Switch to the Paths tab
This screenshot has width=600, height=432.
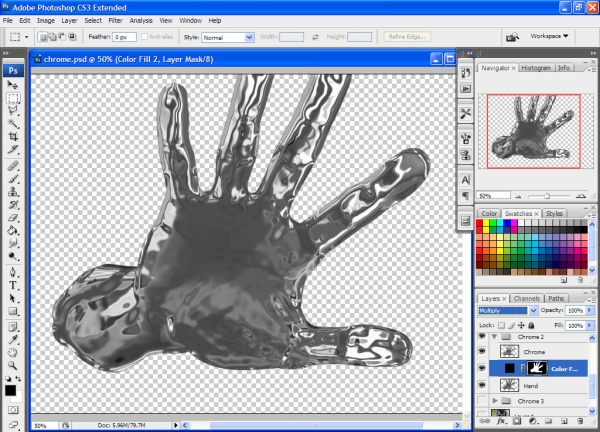click(x=556, y=298)
